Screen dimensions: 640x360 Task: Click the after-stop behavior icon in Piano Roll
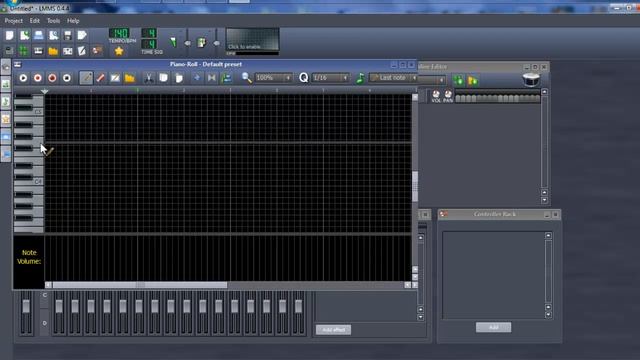(226, 78)
